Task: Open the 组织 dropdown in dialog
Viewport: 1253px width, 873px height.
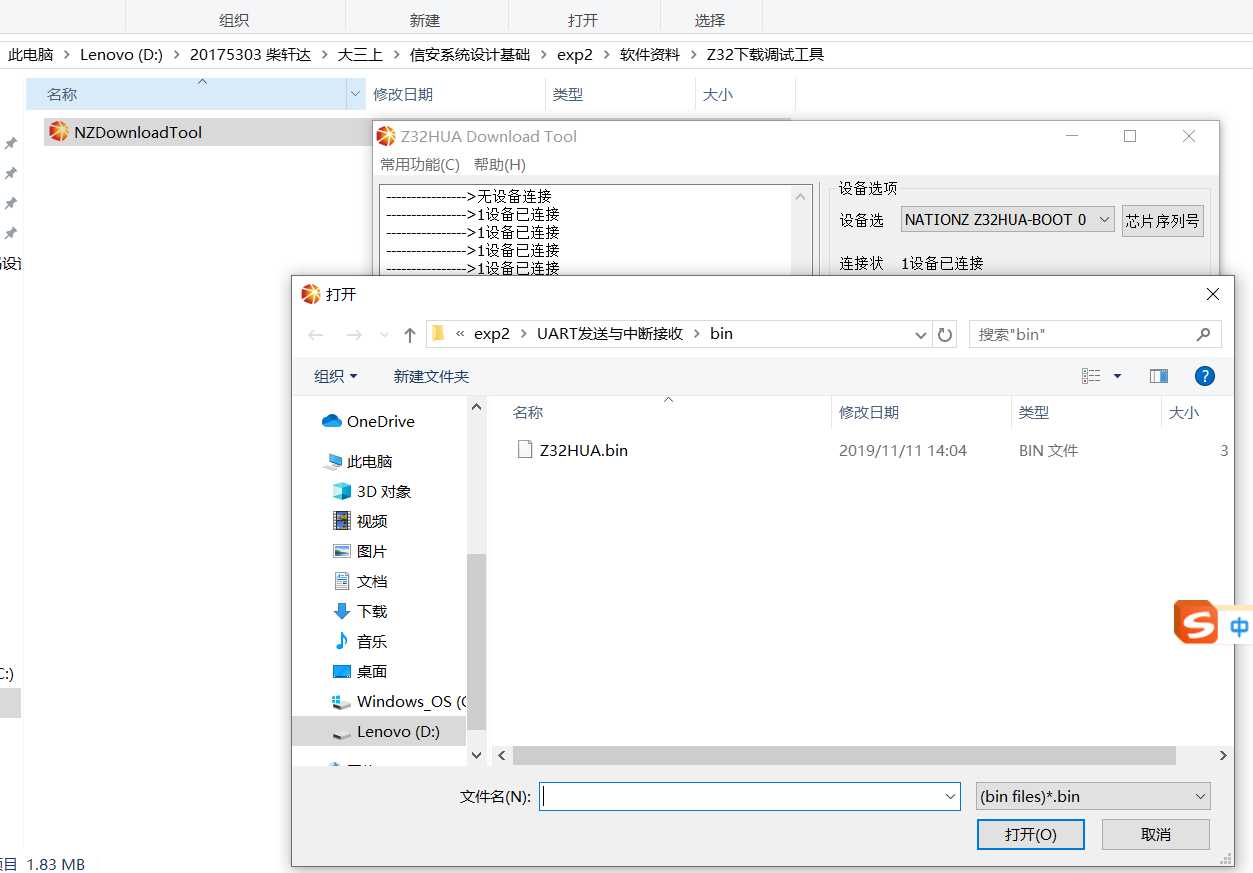Action: click(x=336, y=376)
